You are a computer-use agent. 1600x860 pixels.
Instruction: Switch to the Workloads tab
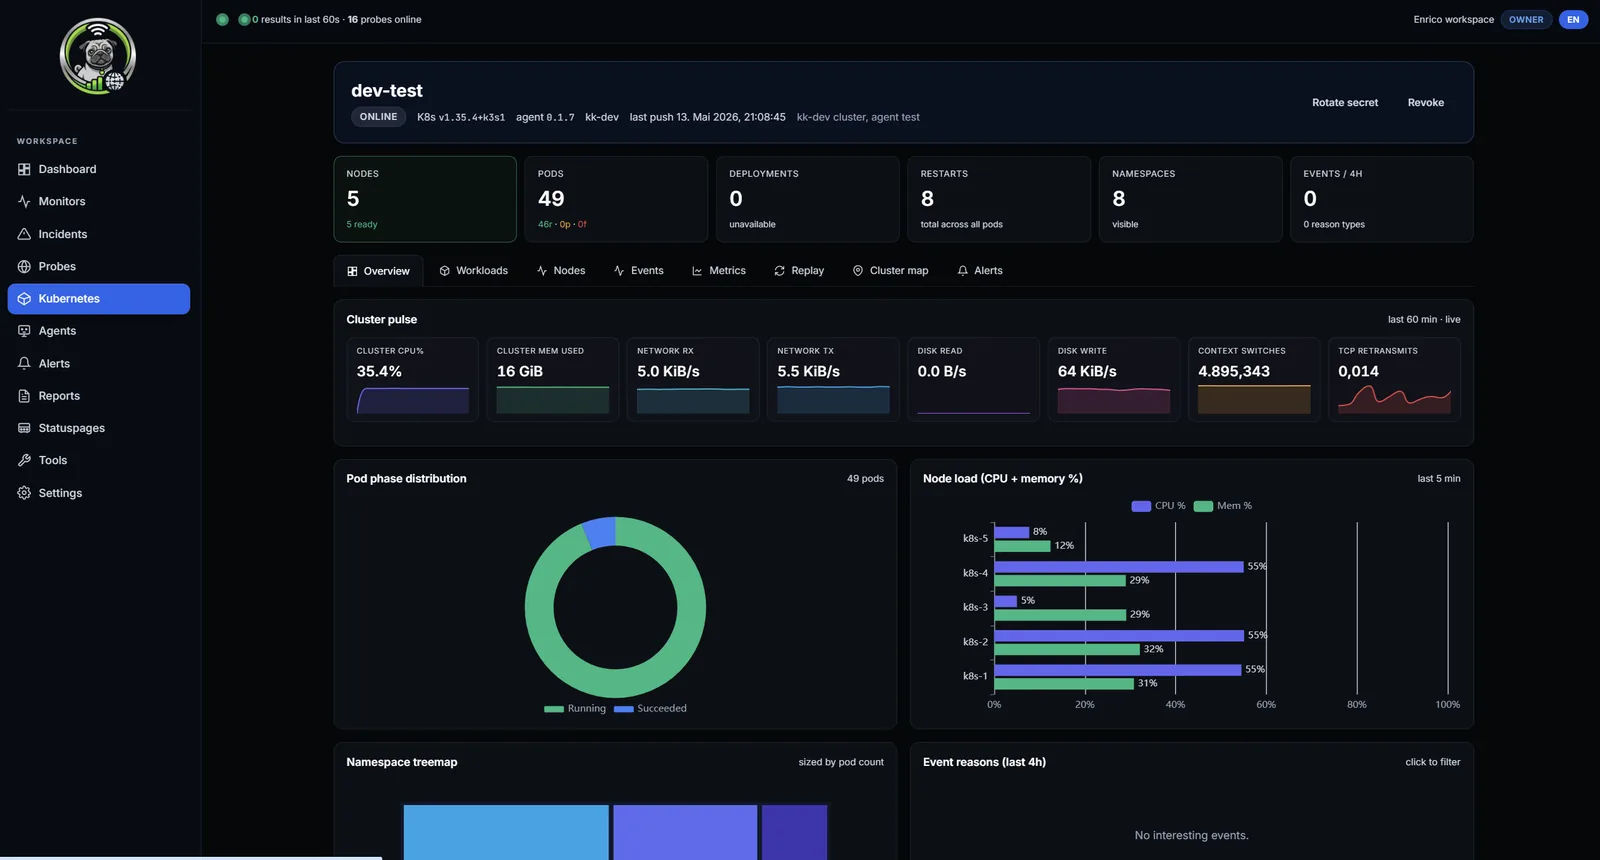(x=473, y=271)
